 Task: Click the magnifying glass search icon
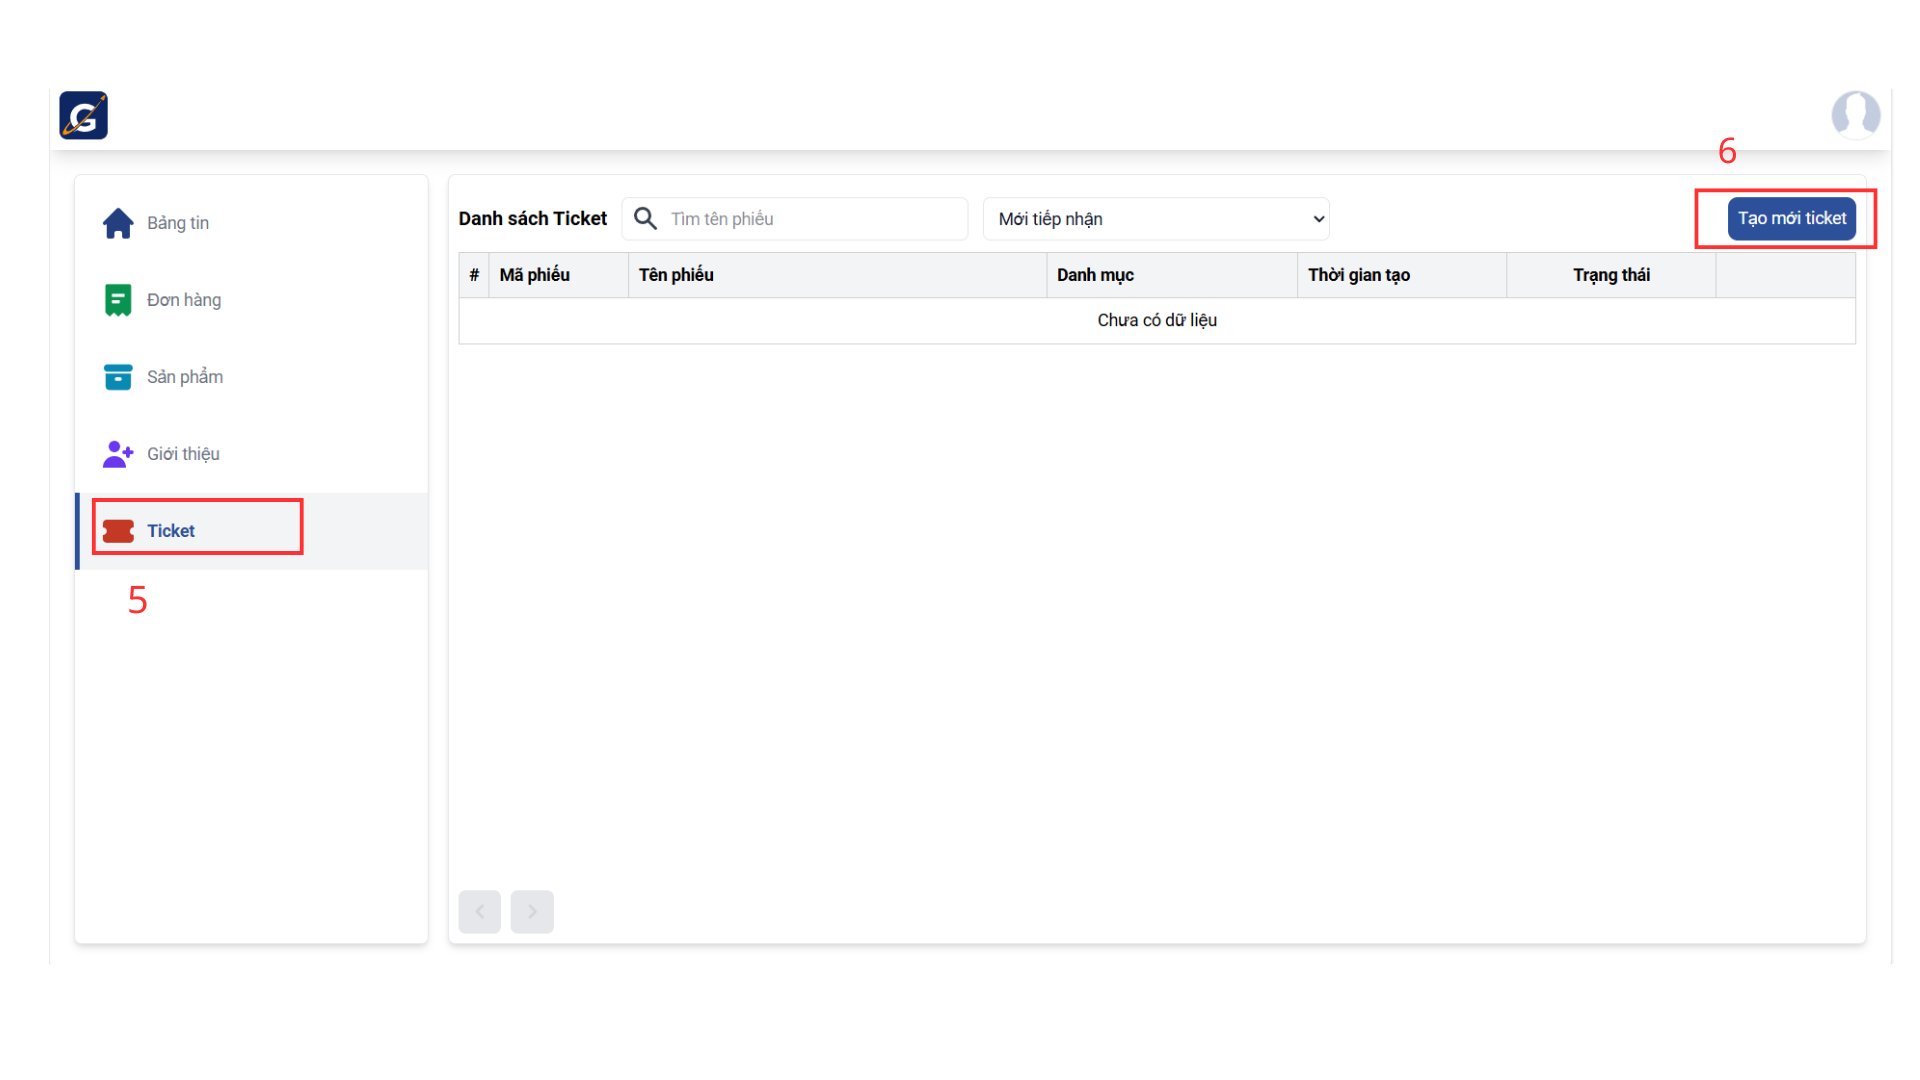(646, 219)
